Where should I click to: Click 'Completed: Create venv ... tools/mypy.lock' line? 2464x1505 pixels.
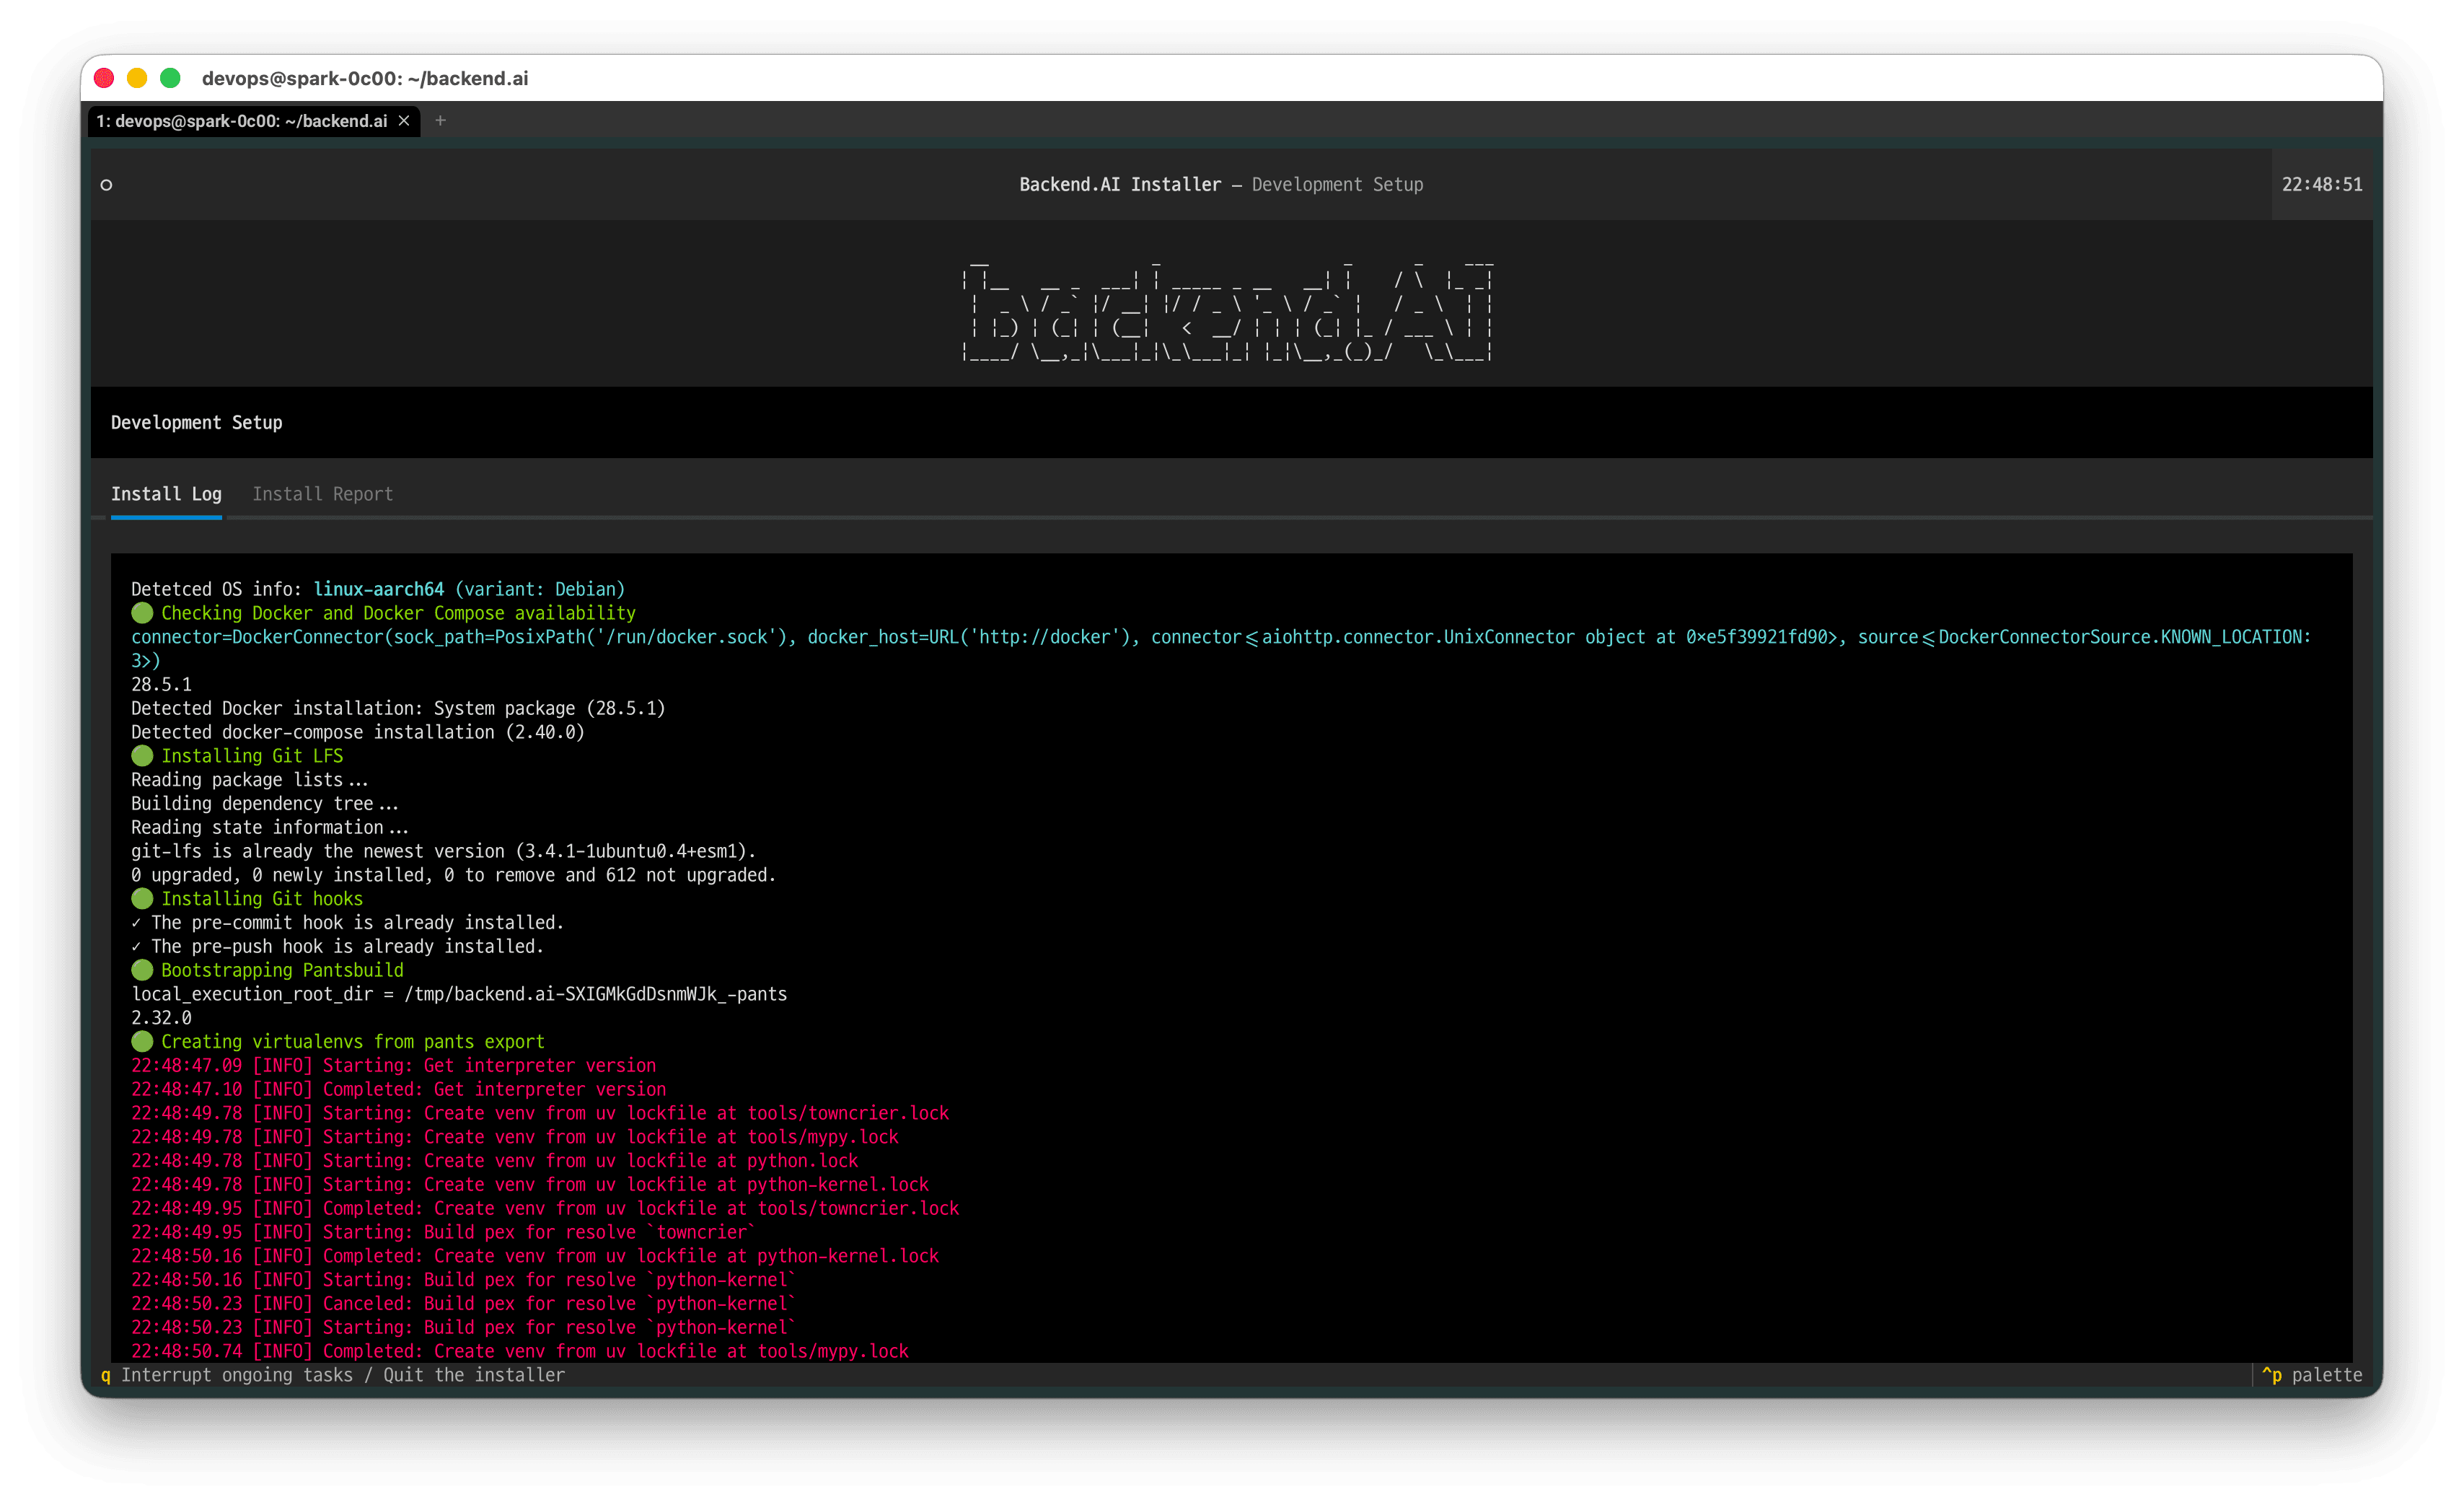520,1351
